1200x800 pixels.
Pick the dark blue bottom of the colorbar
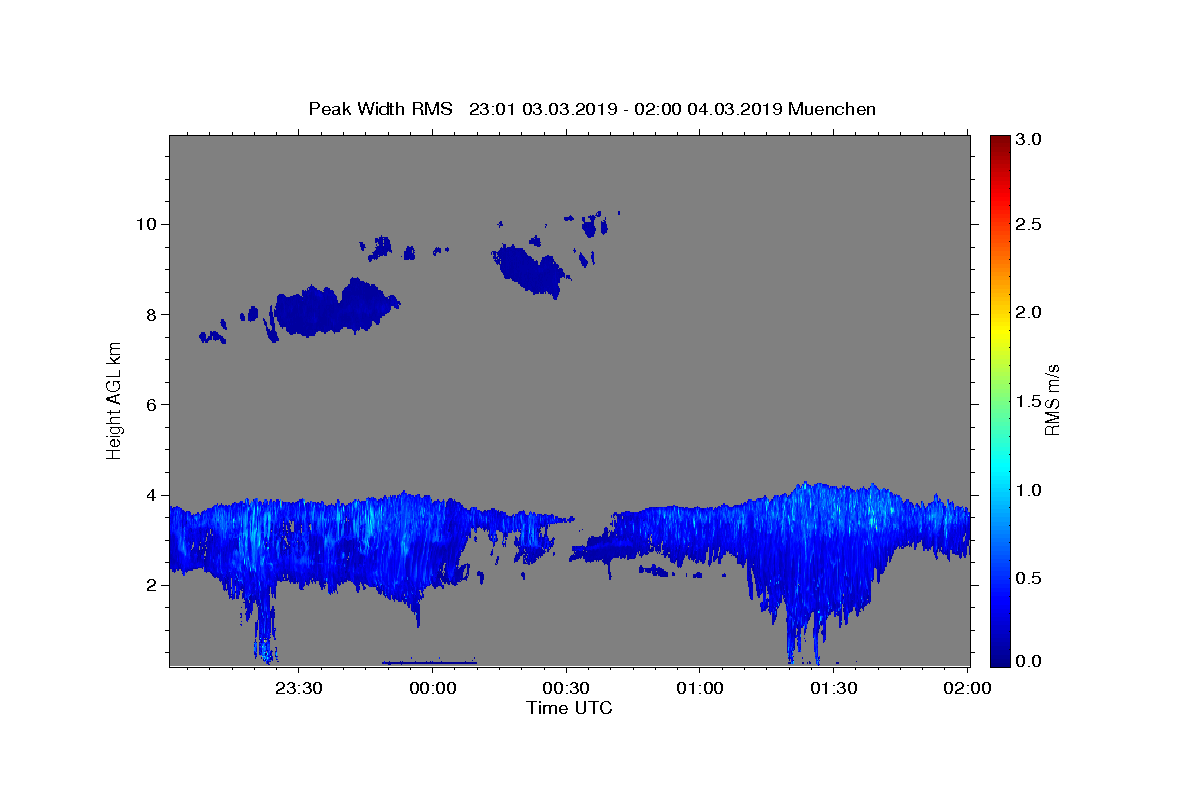pyautogui.click(x=999, y=658)
